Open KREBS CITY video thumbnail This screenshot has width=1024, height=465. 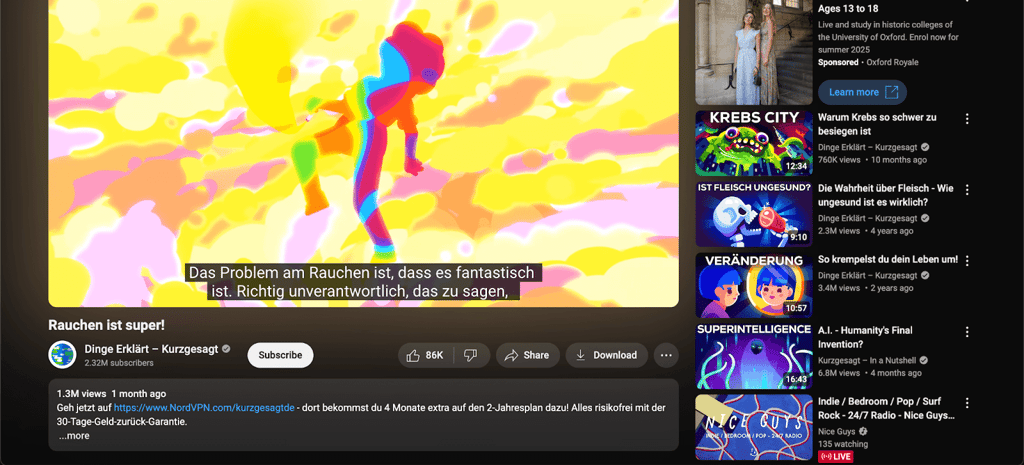coord(754,143)
